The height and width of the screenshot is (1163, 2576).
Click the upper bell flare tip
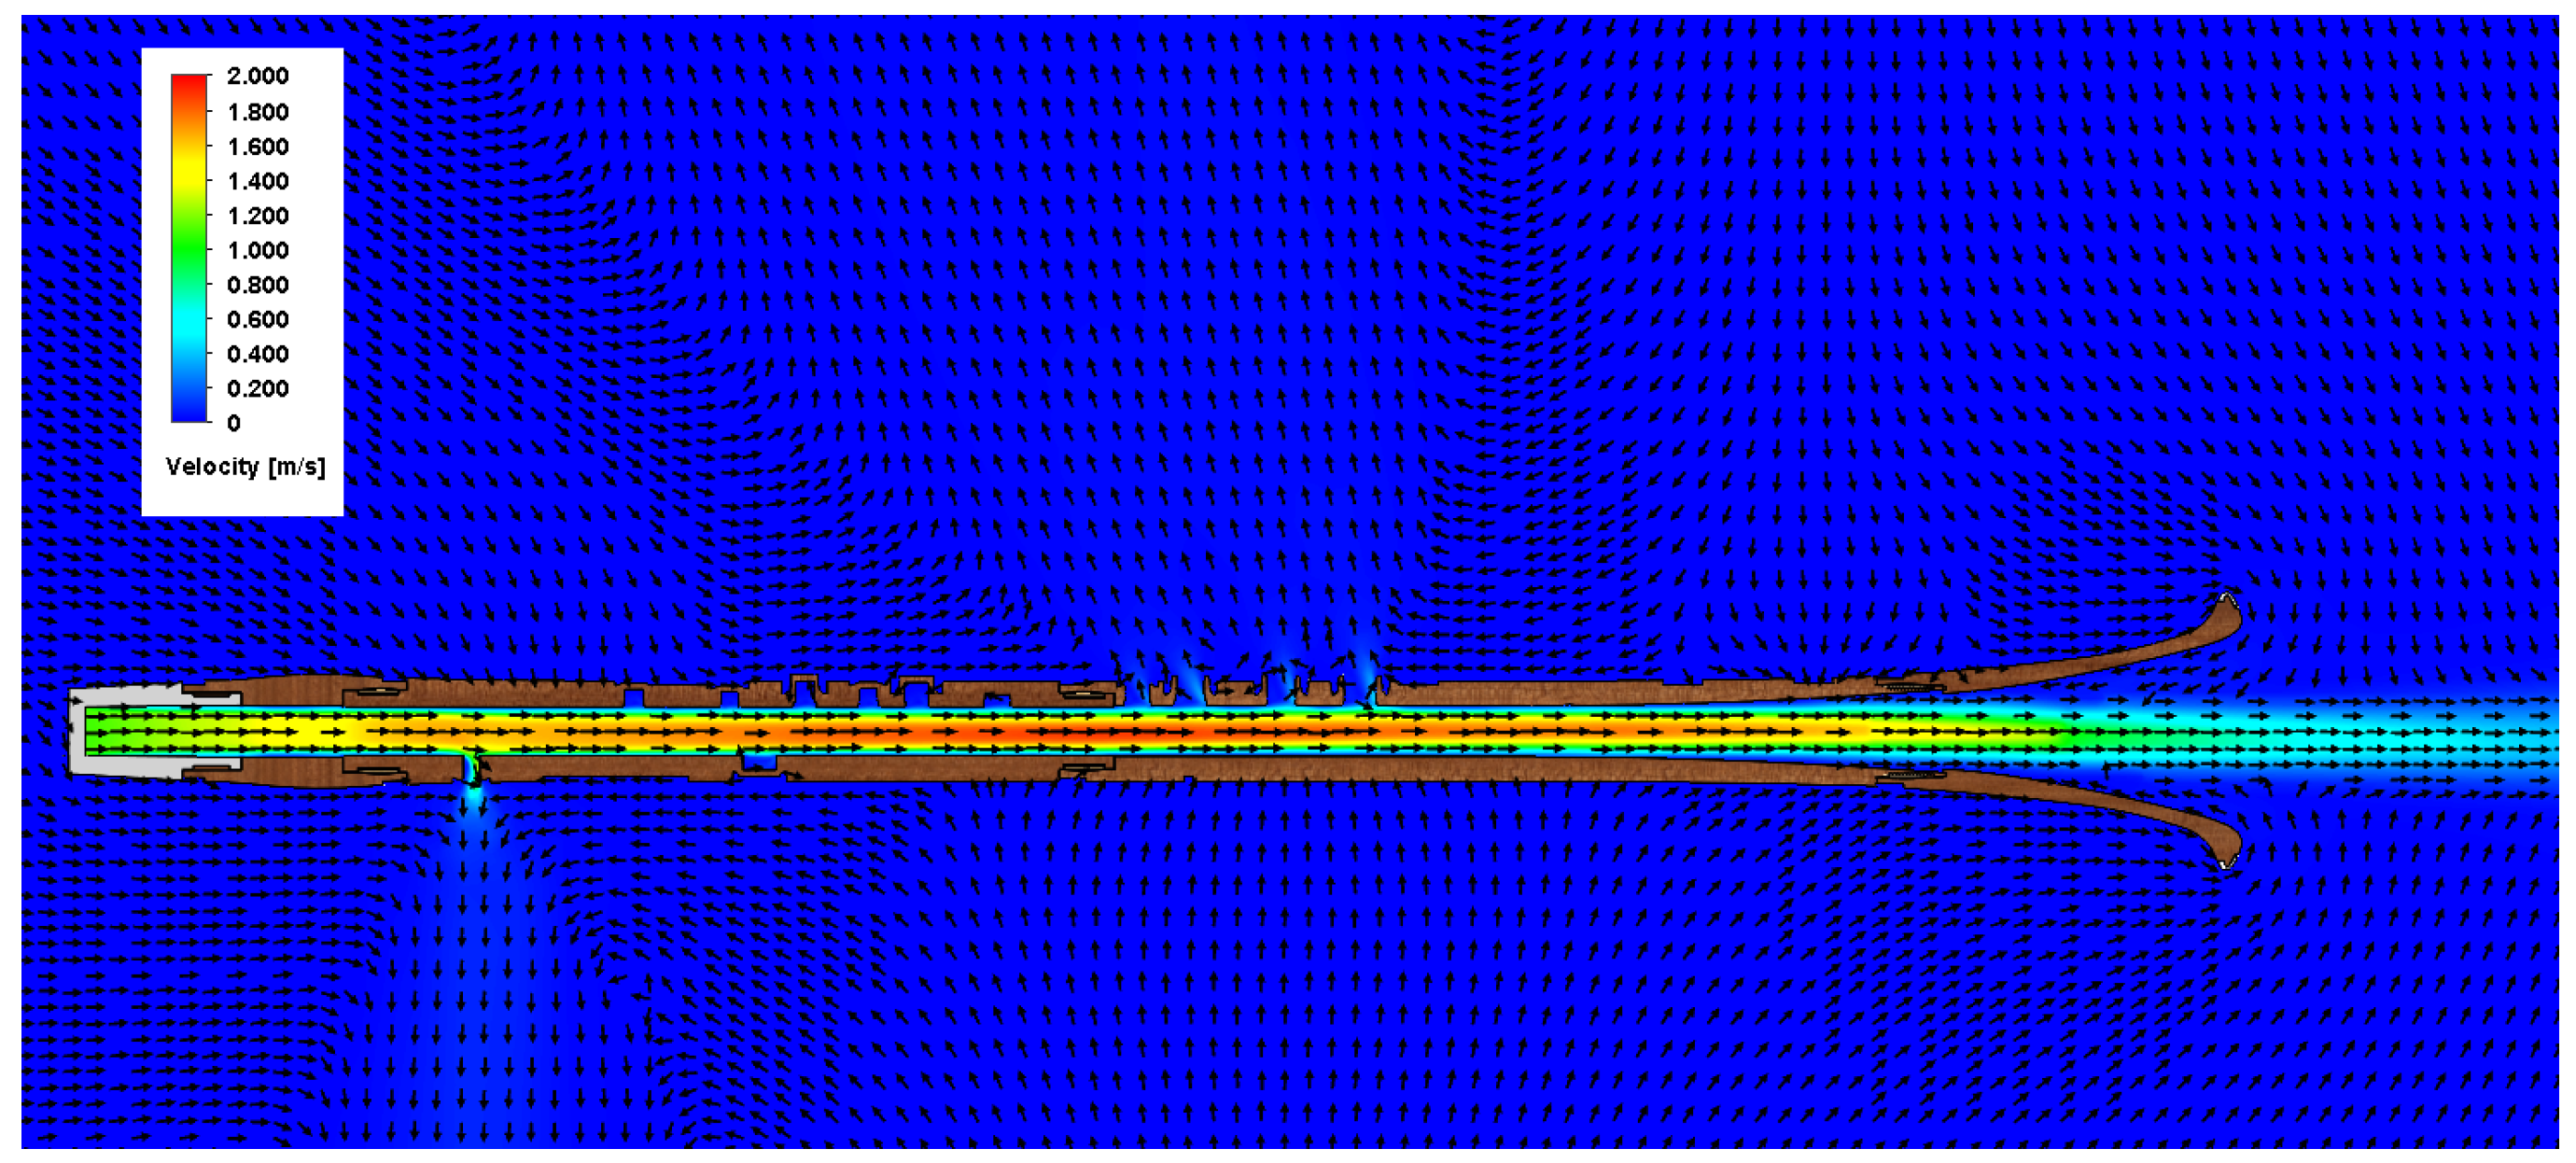pos(2226,608)
